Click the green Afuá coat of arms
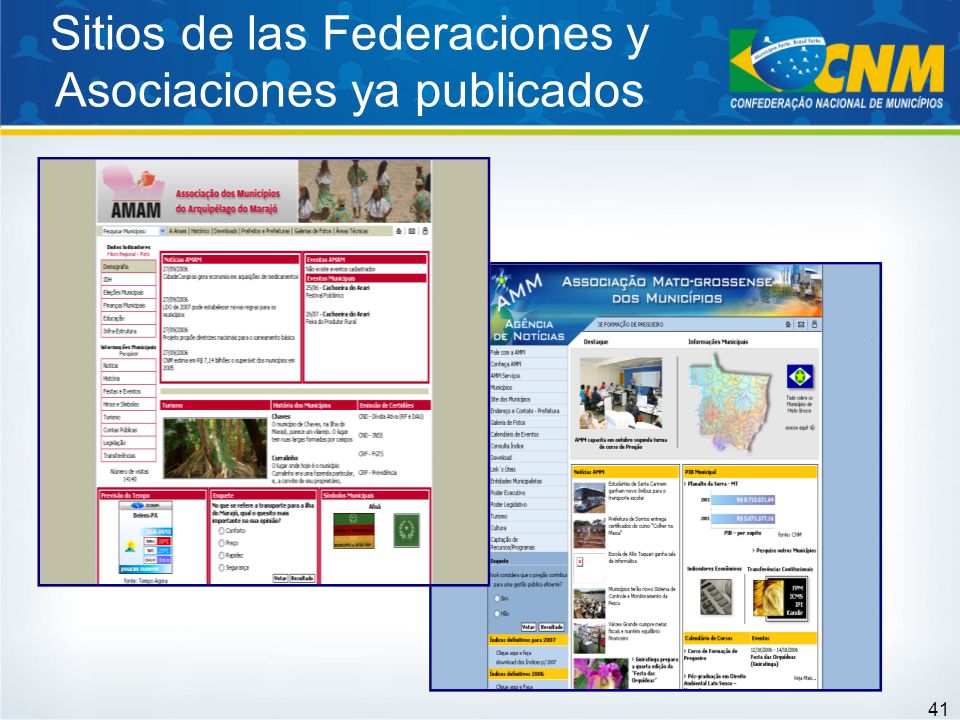This screenshot has width=960, height=720. pyautogui.click(x=406, y=530)
